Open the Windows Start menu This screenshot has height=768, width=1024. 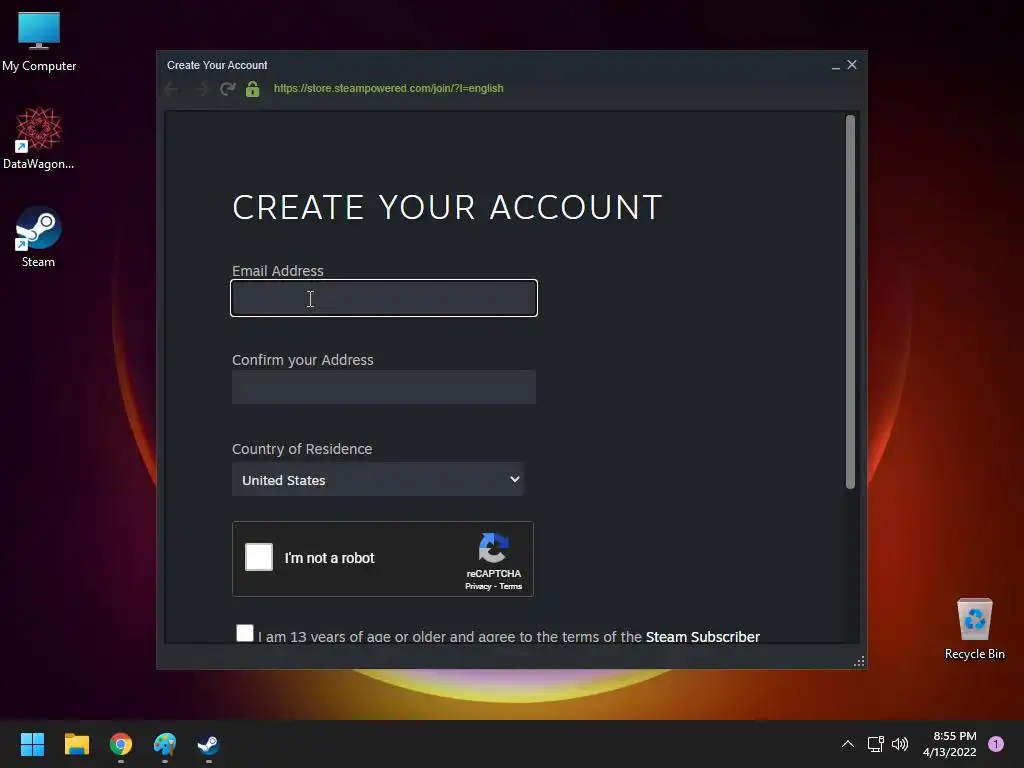pos(32,744)
